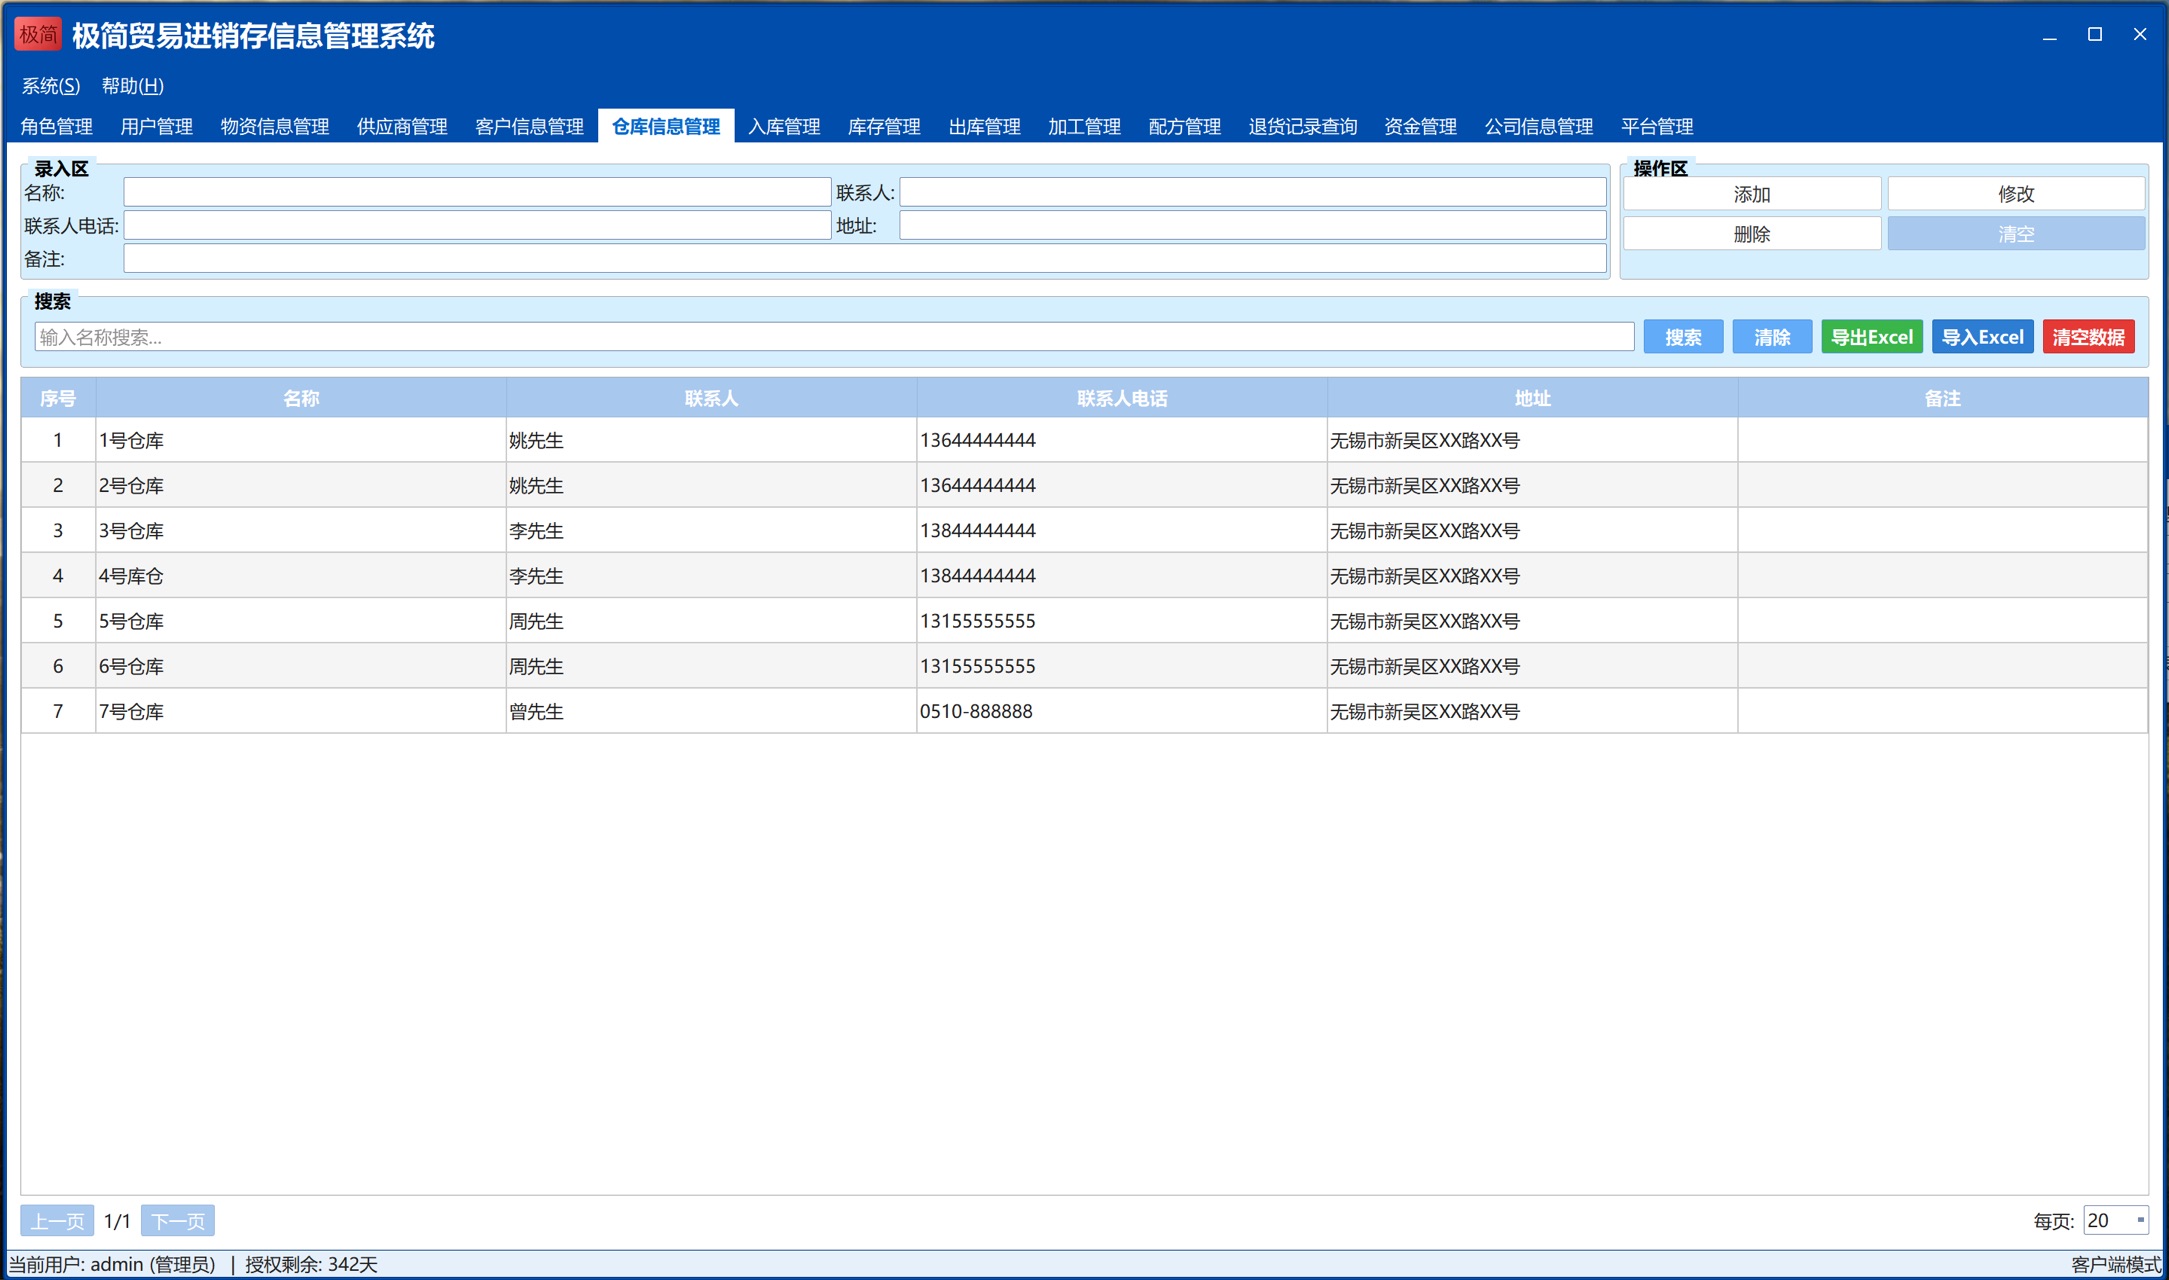Open the 帮助(H) menu
The image size is (2169, 1280).
point(133,86)
